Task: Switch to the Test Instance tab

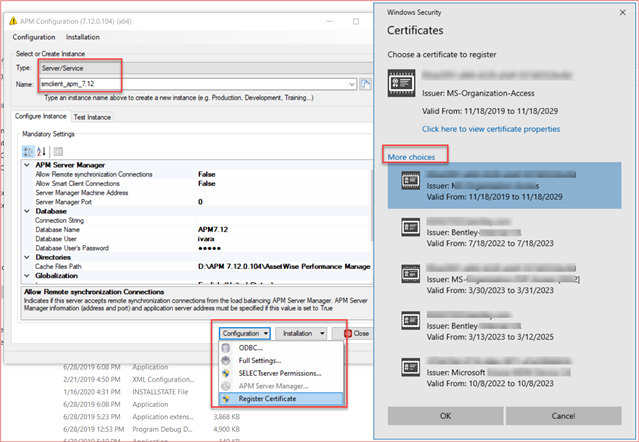Action: tap(92, 117)
